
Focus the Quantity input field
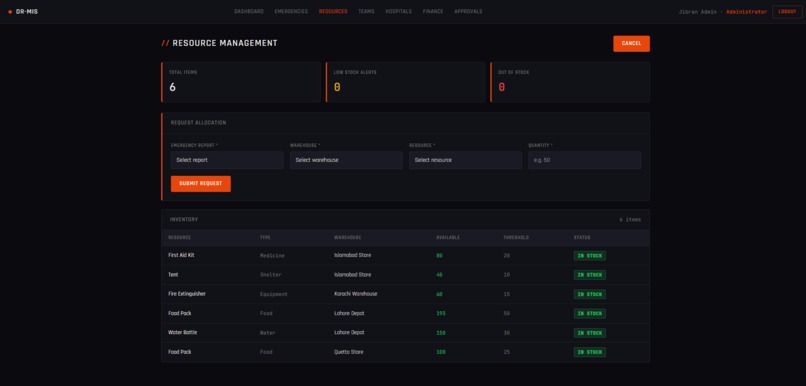click(584, 160)
